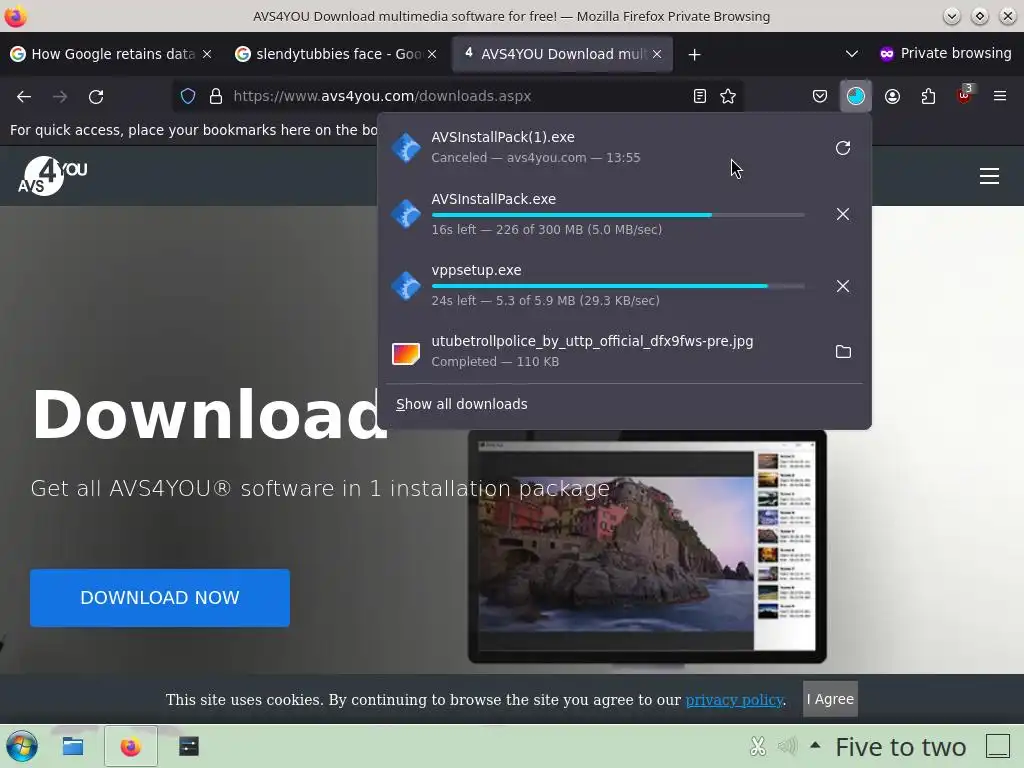Viewport: 1024px width, 768px height.
Task: Click the Private browsing indicator
Action: [x=945, y=54]
